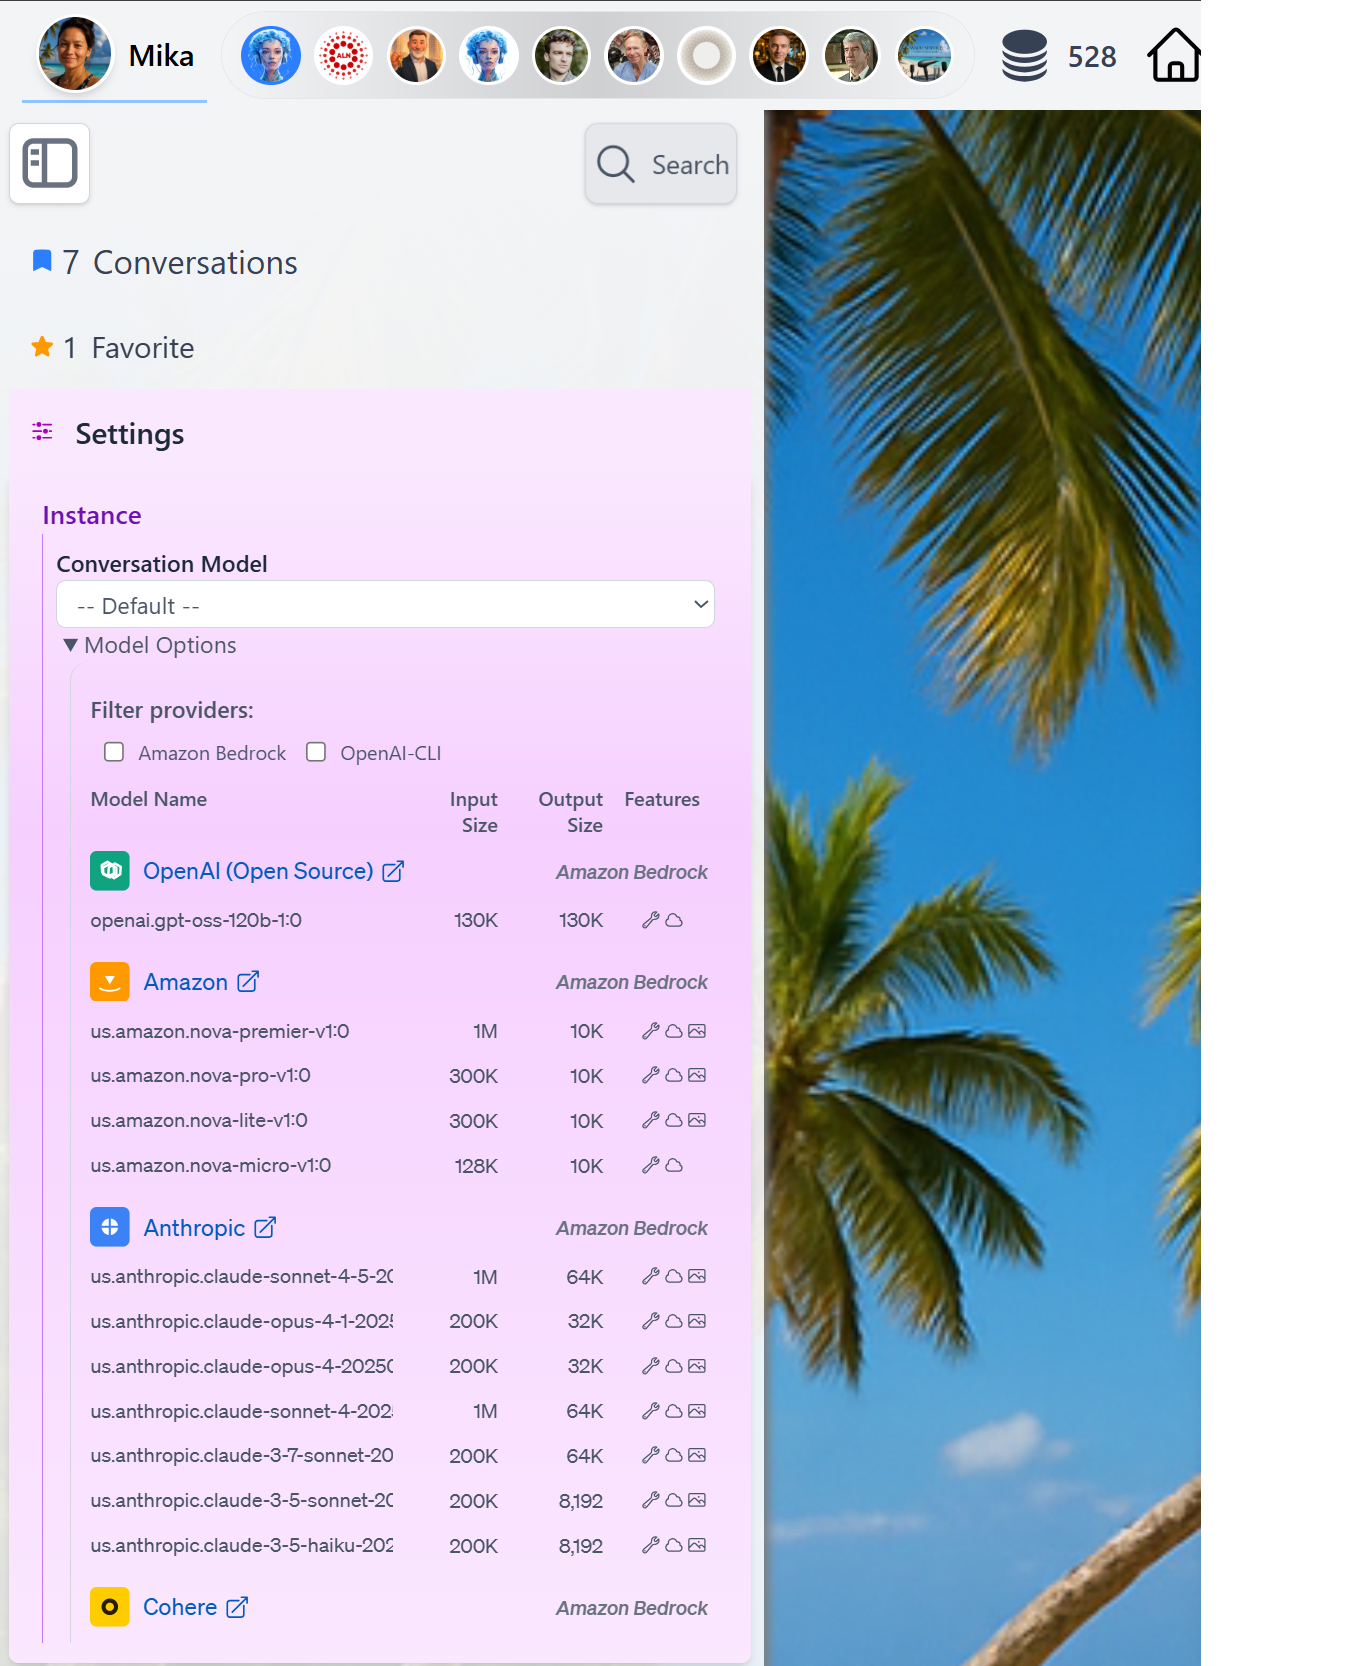Open Mika's profile avatar
The height and width of the screenshot is (1666, 1355).
74,55
